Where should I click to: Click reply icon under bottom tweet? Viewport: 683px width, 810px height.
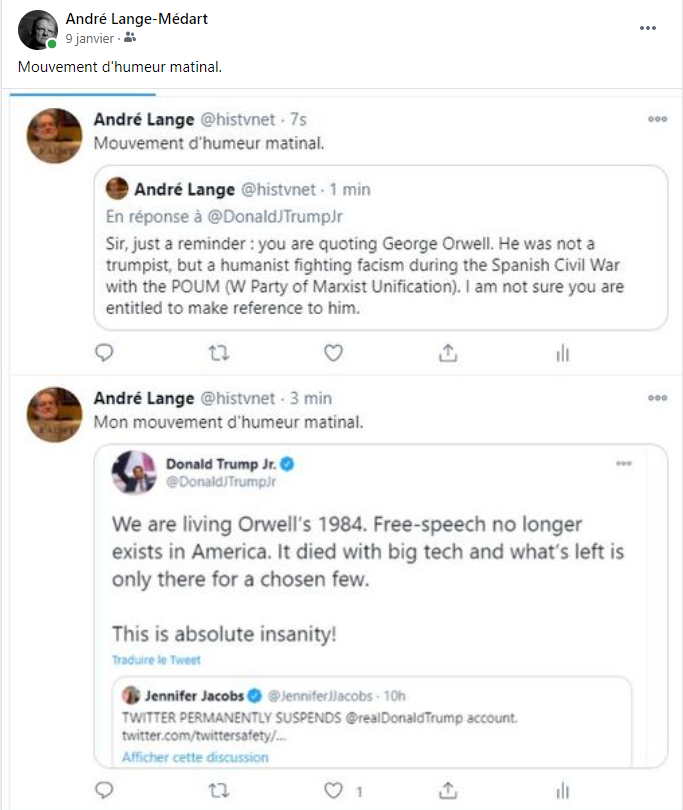click(104, 790)
